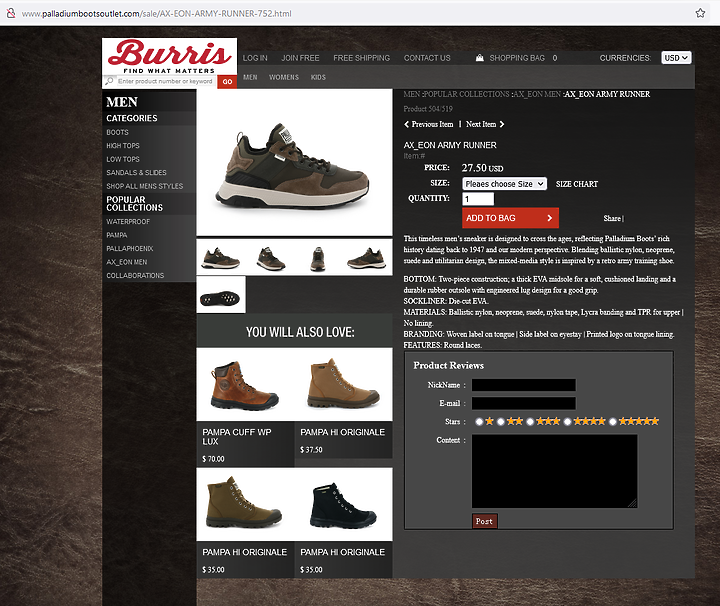Click CONTACT US link
The width and height of the screenshot is (720, 606).
(x=427, y=58)
